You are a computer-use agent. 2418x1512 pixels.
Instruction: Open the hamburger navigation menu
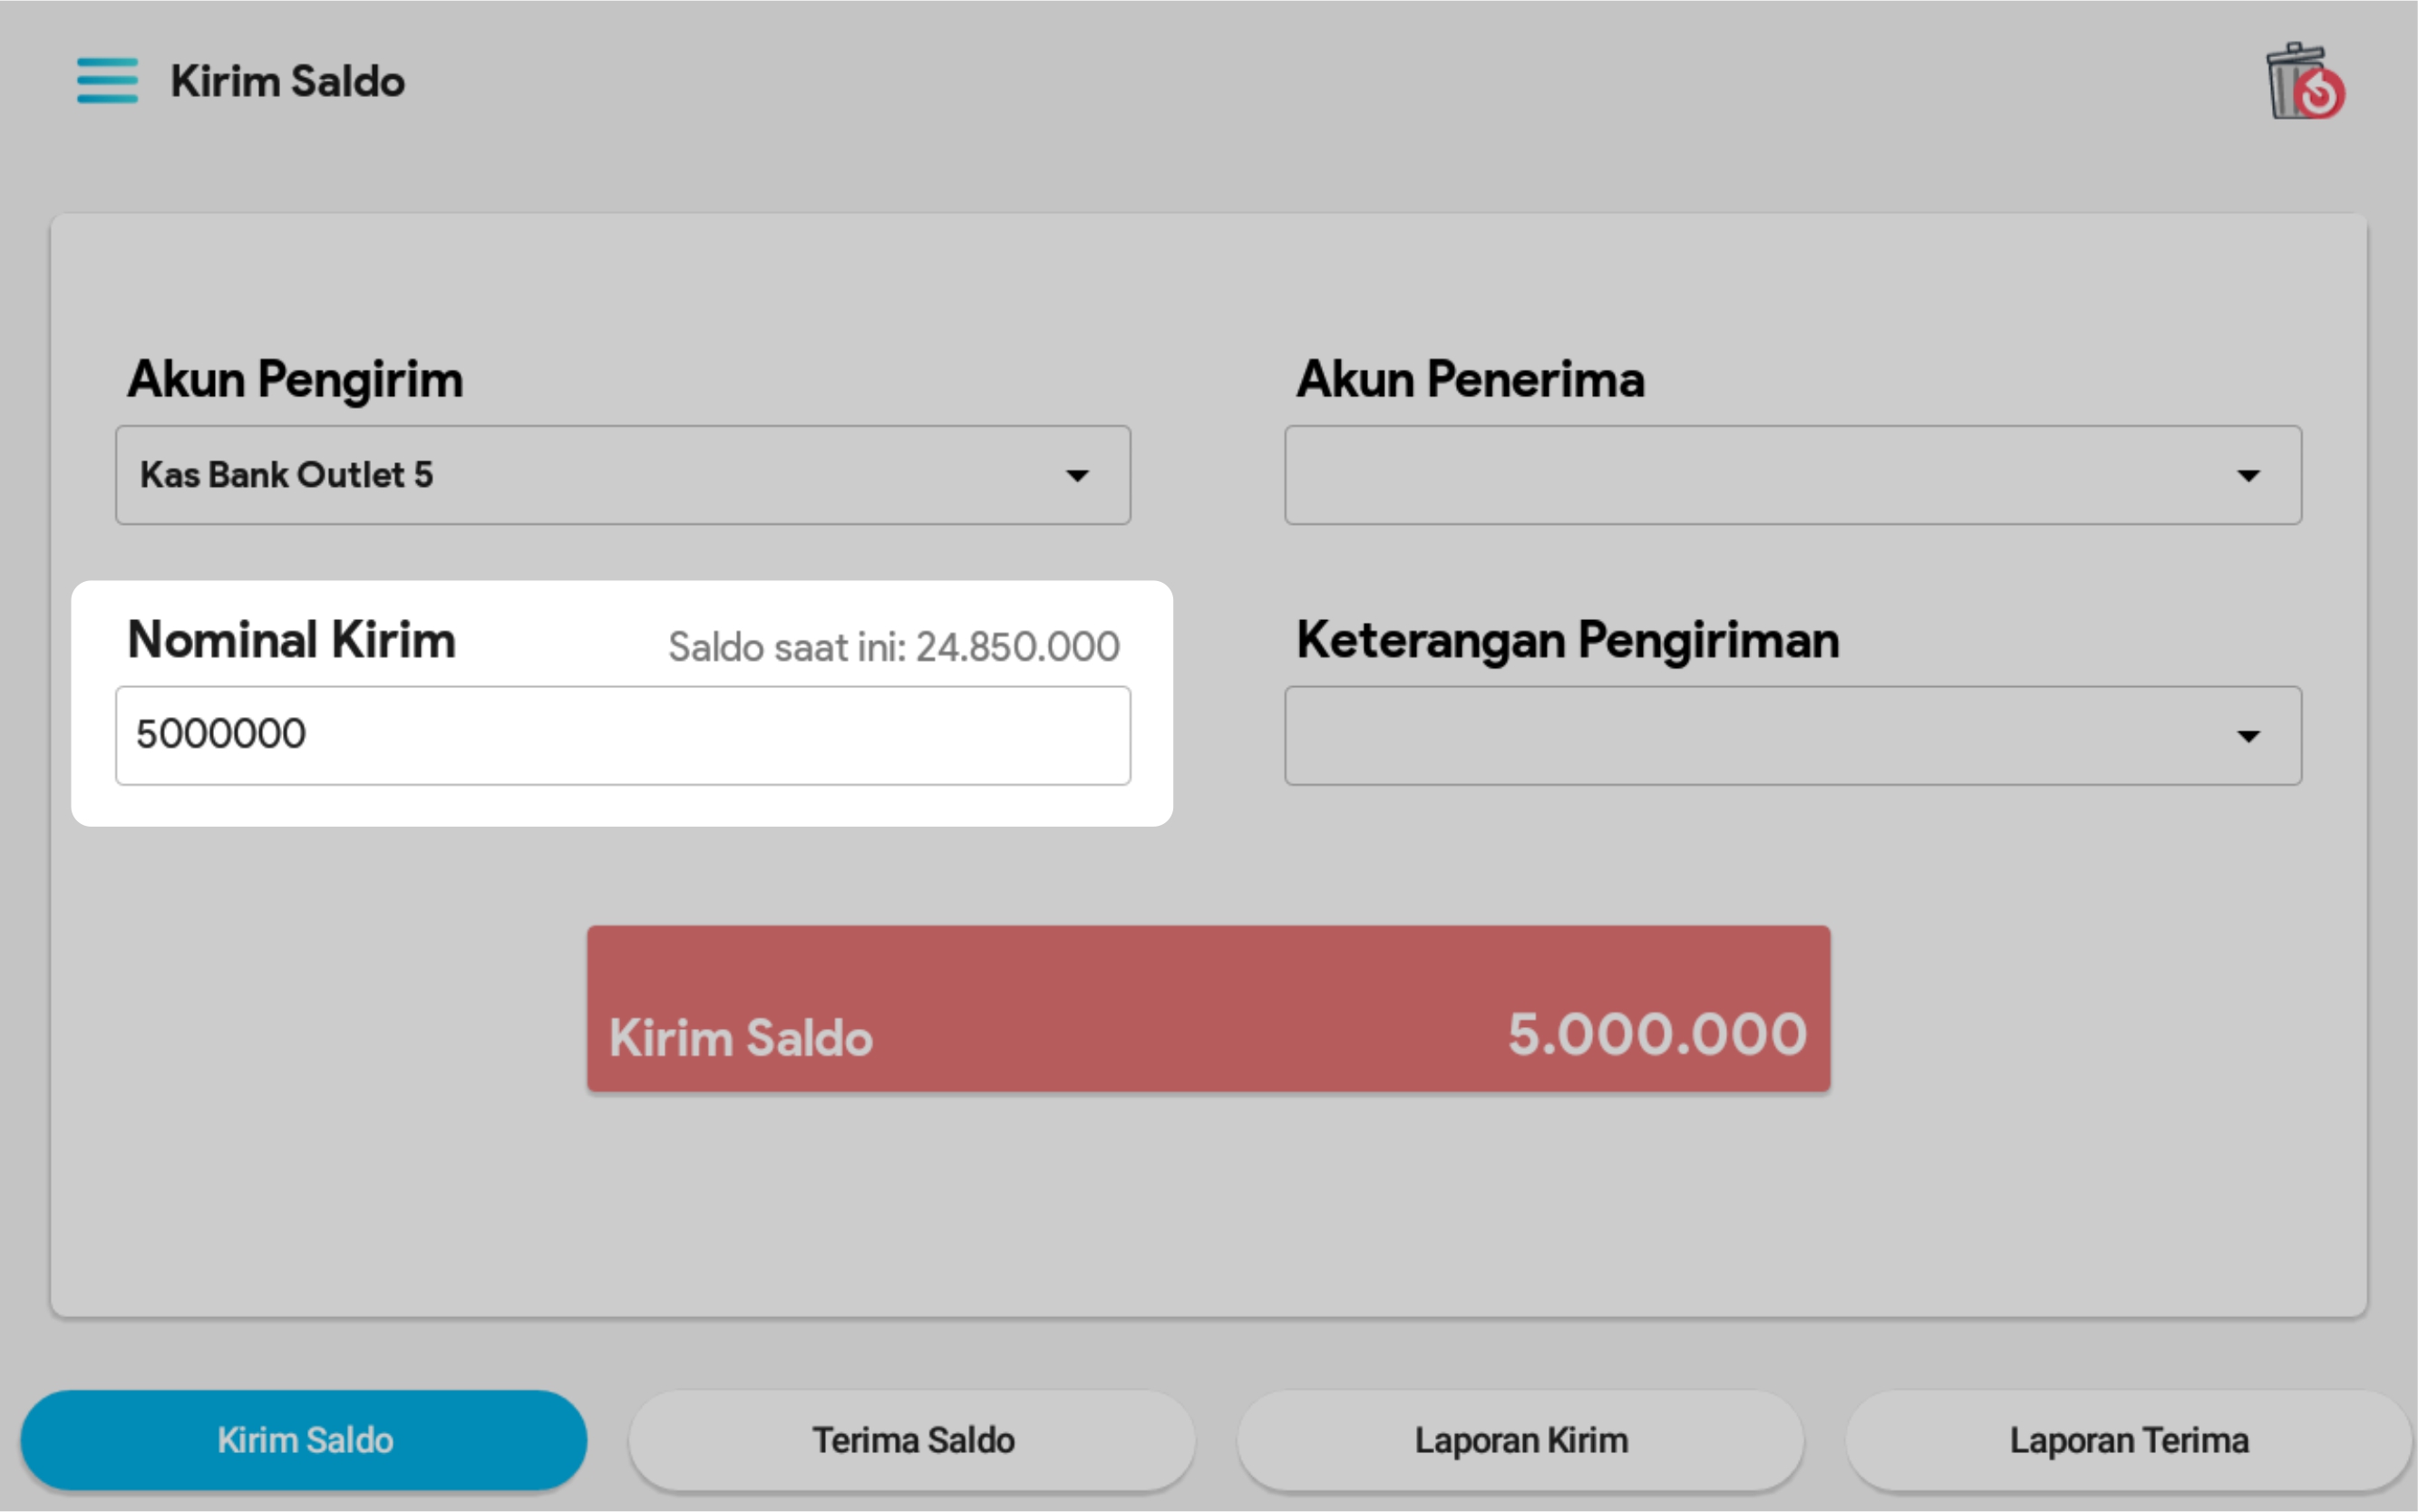pos(107,81)
